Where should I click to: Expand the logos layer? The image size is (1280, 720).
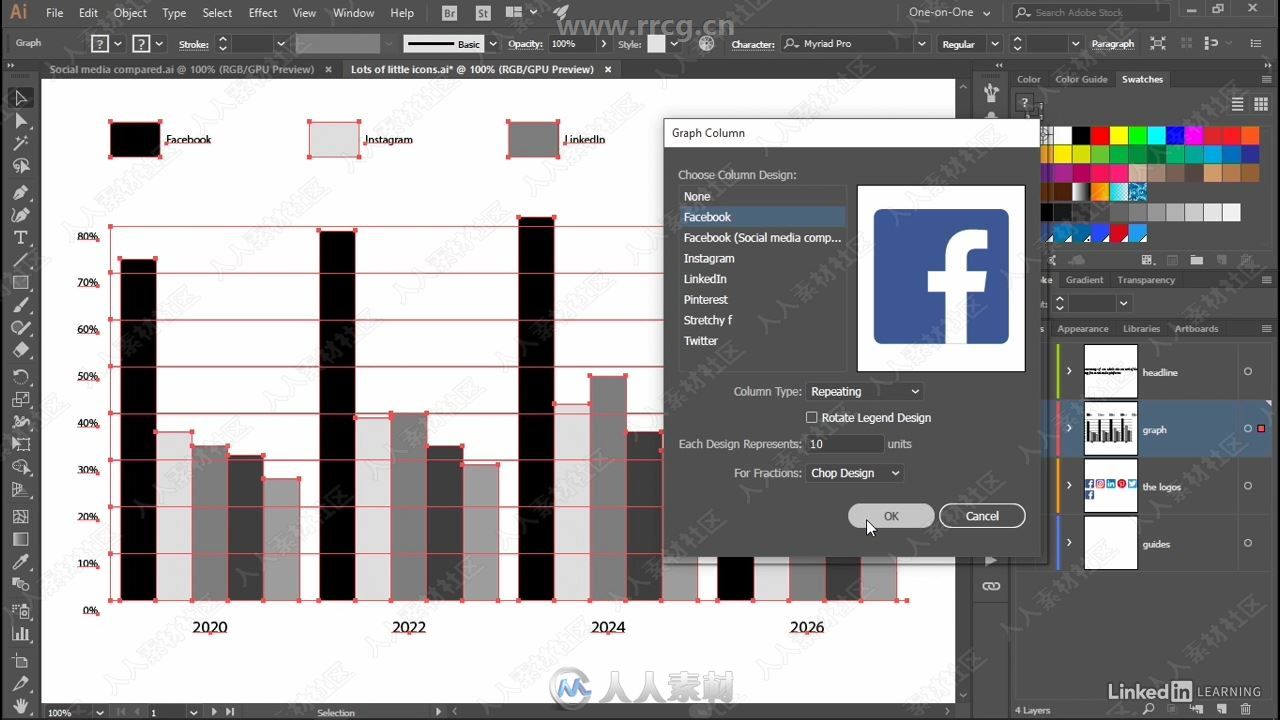tap(1069, 486)
